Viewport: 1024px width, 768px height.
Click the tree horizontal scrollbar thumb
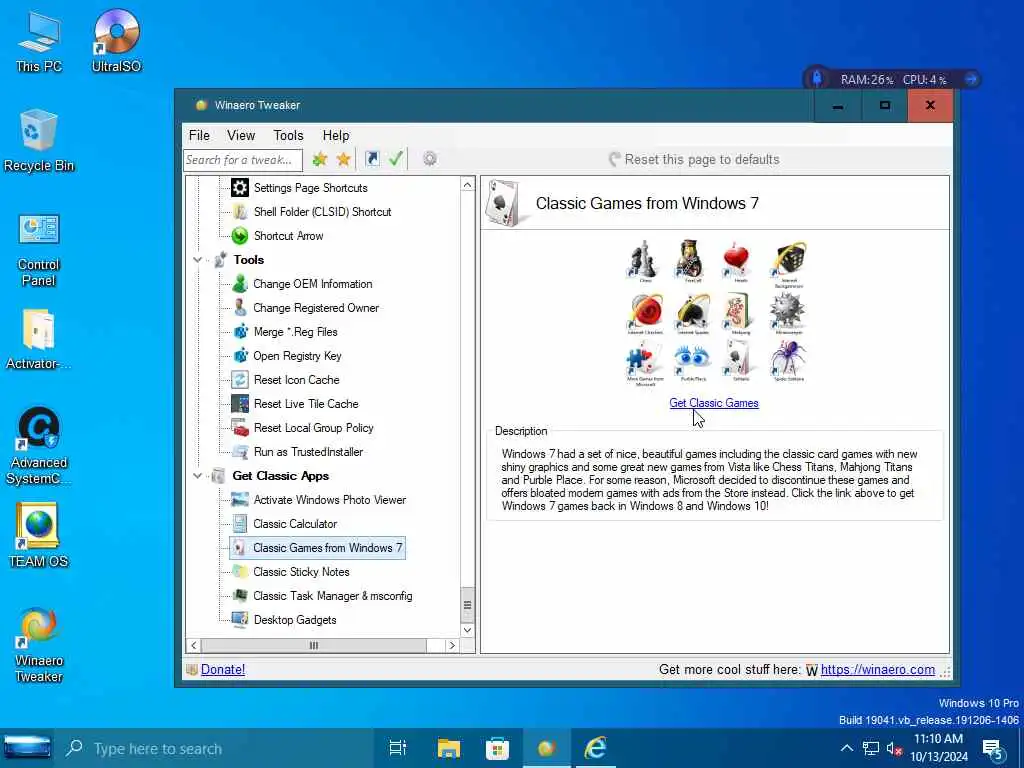coord(313,645)
